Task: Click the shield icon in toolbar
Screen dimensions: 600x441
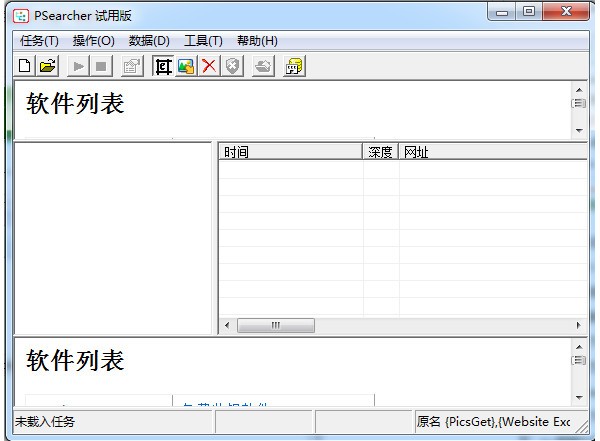Action: pyautogui.click(x=232, y=66)
